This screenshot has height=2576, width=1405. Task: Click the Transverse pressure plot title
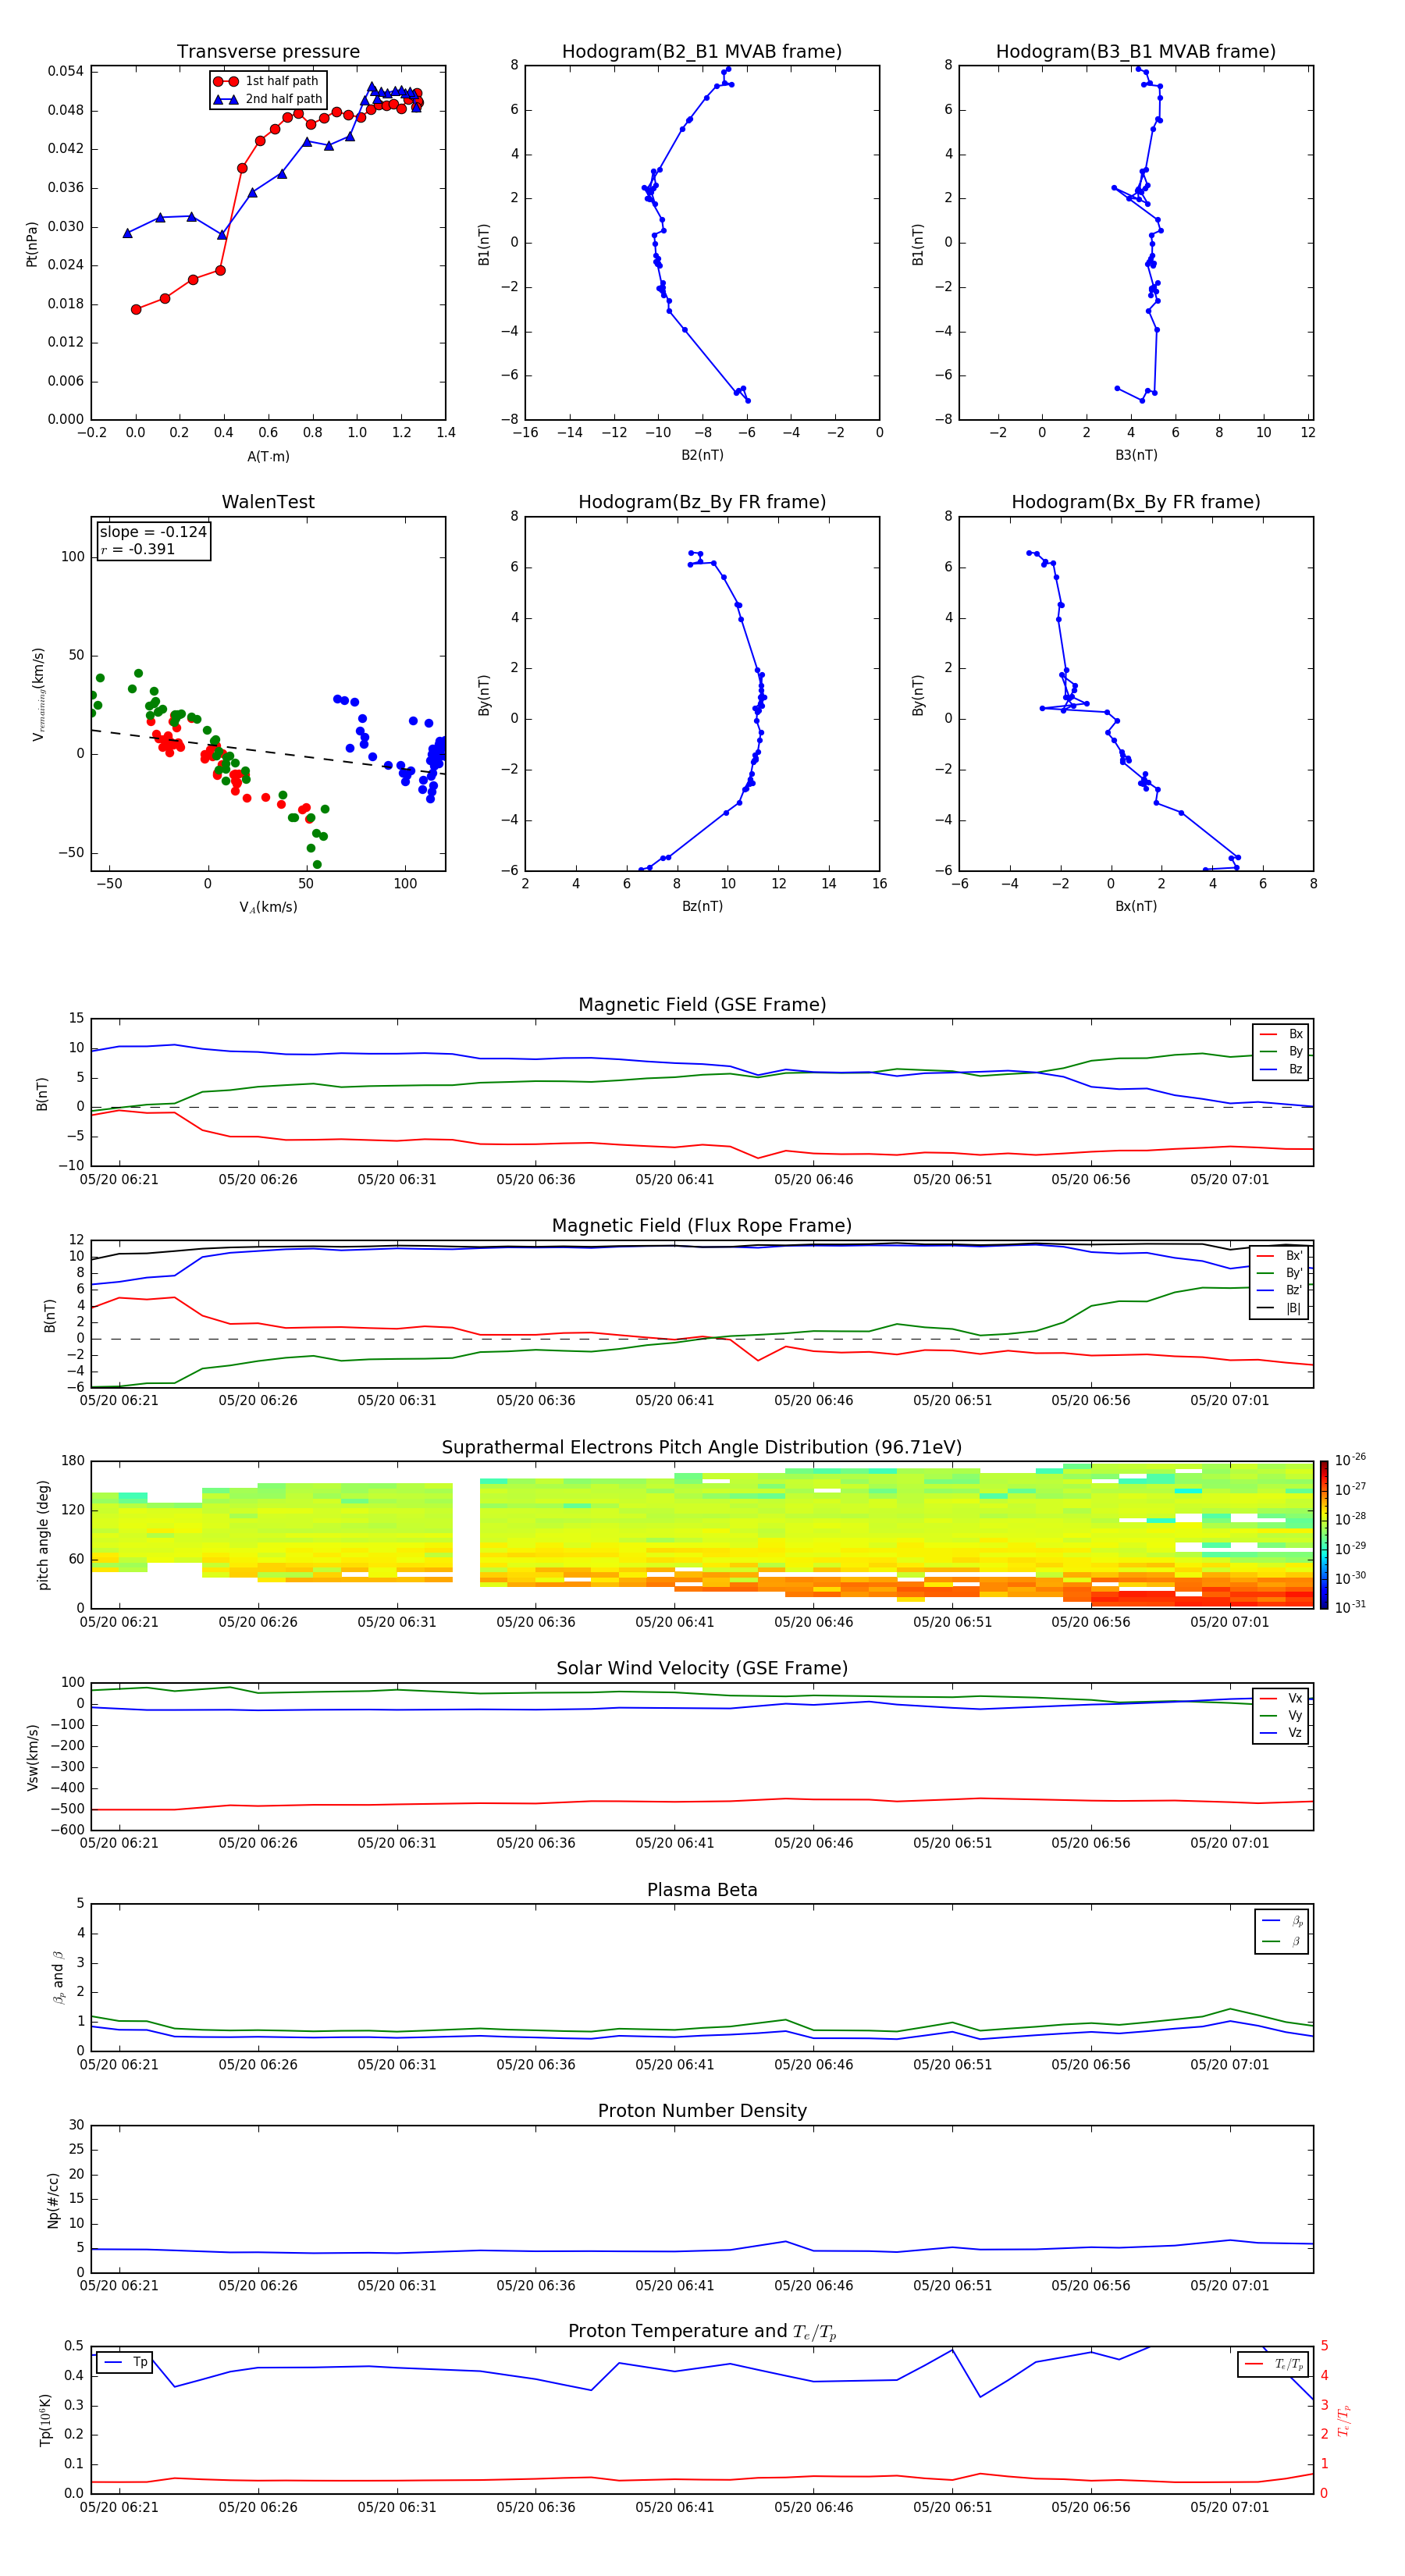[268, 52]
